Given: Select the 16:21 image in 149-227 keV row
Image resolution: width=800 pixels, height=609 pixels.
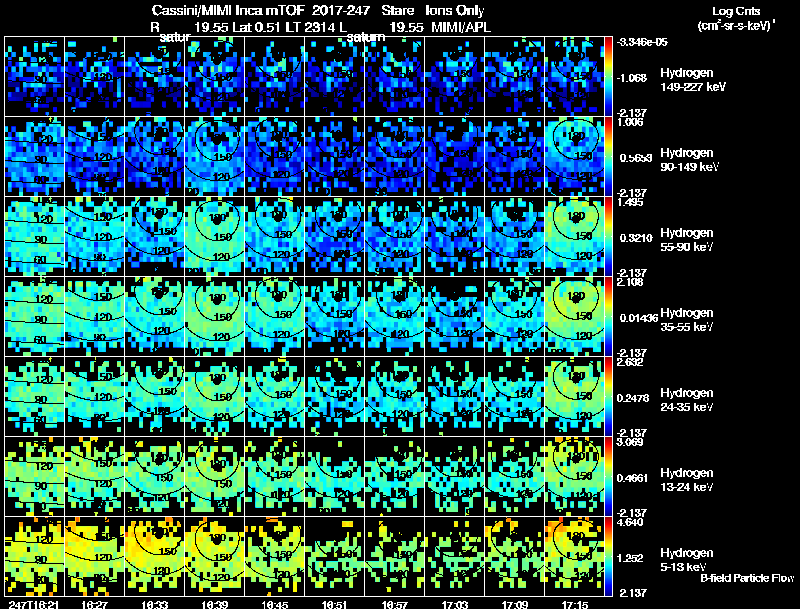Looking at the screenshot, I should tap(34, 76).
